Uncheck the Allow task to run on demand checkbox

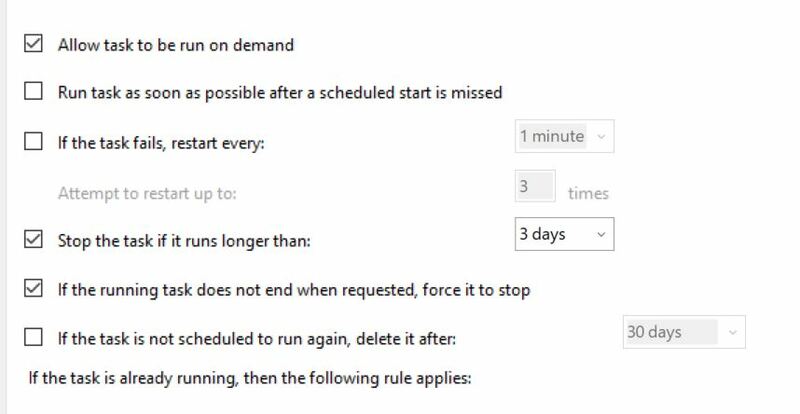click(x=33, y=43)
